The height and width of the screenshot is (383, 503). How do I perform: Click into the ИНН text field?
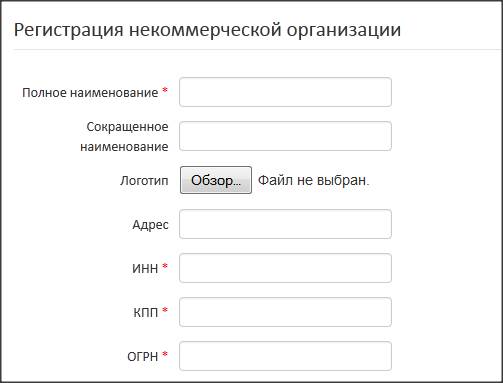285,268
